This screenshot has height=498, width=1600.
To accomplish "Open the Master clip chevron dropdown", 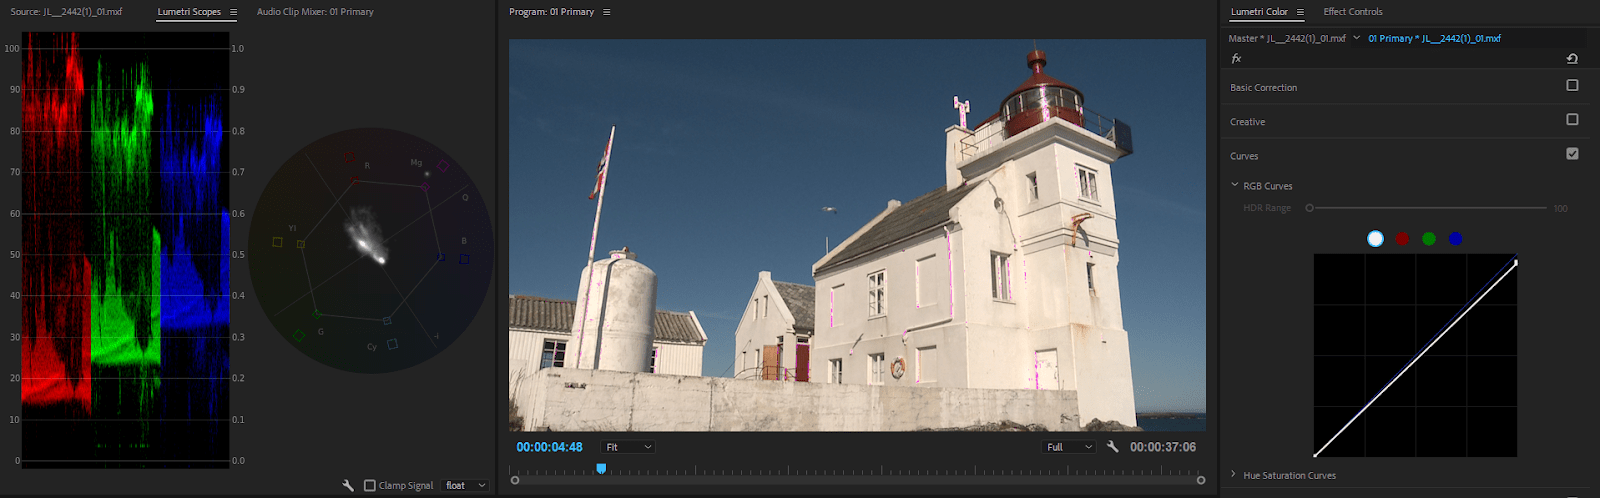I will tap(1356, 38).
